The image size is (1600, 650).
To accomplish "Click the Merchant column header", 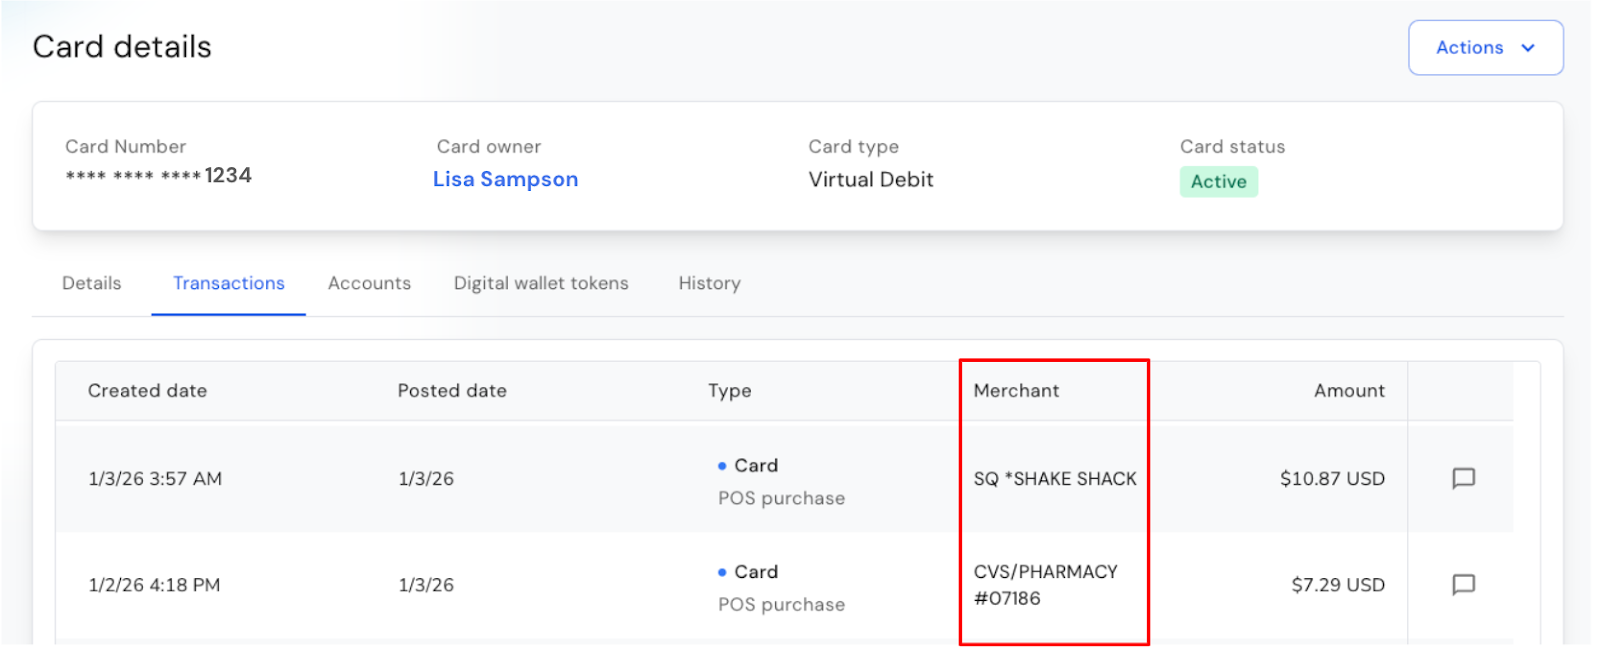I will pos(1016,391).
